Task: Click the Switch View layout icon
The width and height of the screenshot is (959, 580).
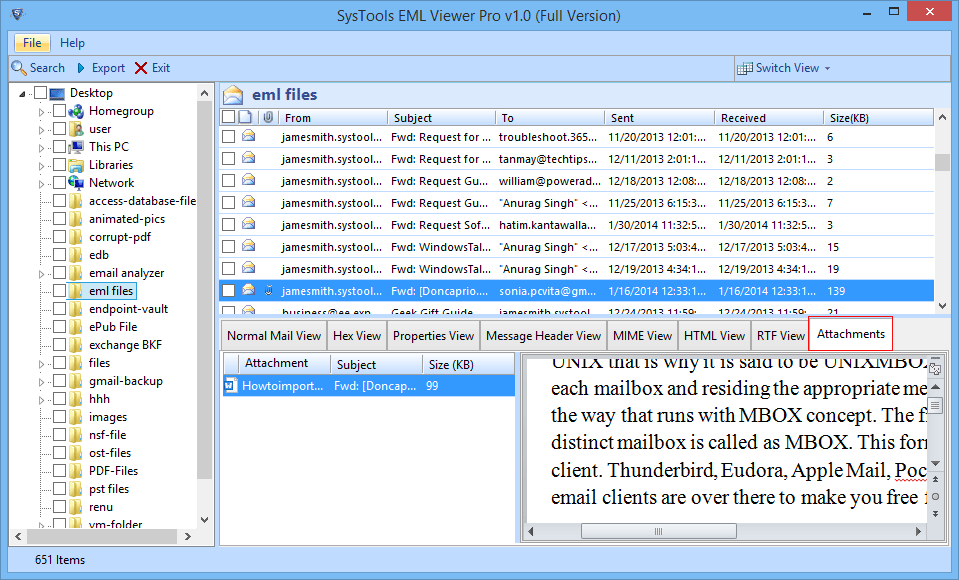Action: [745, 68]
